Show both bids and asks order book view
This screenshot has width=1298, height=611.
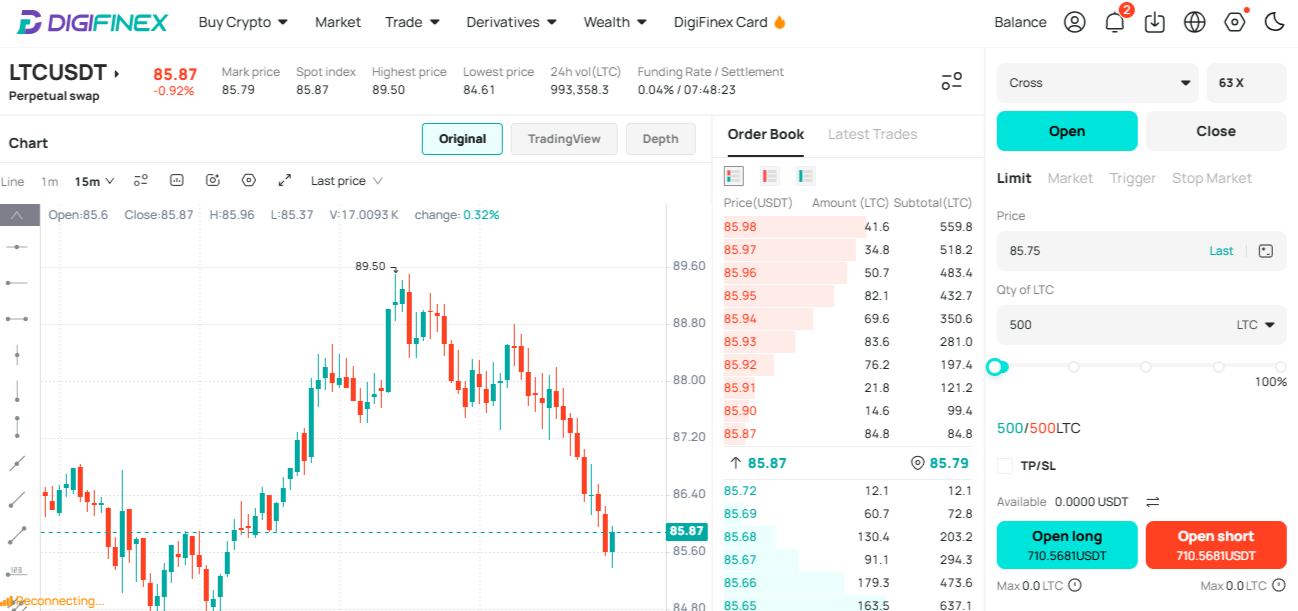click(734, 176)
